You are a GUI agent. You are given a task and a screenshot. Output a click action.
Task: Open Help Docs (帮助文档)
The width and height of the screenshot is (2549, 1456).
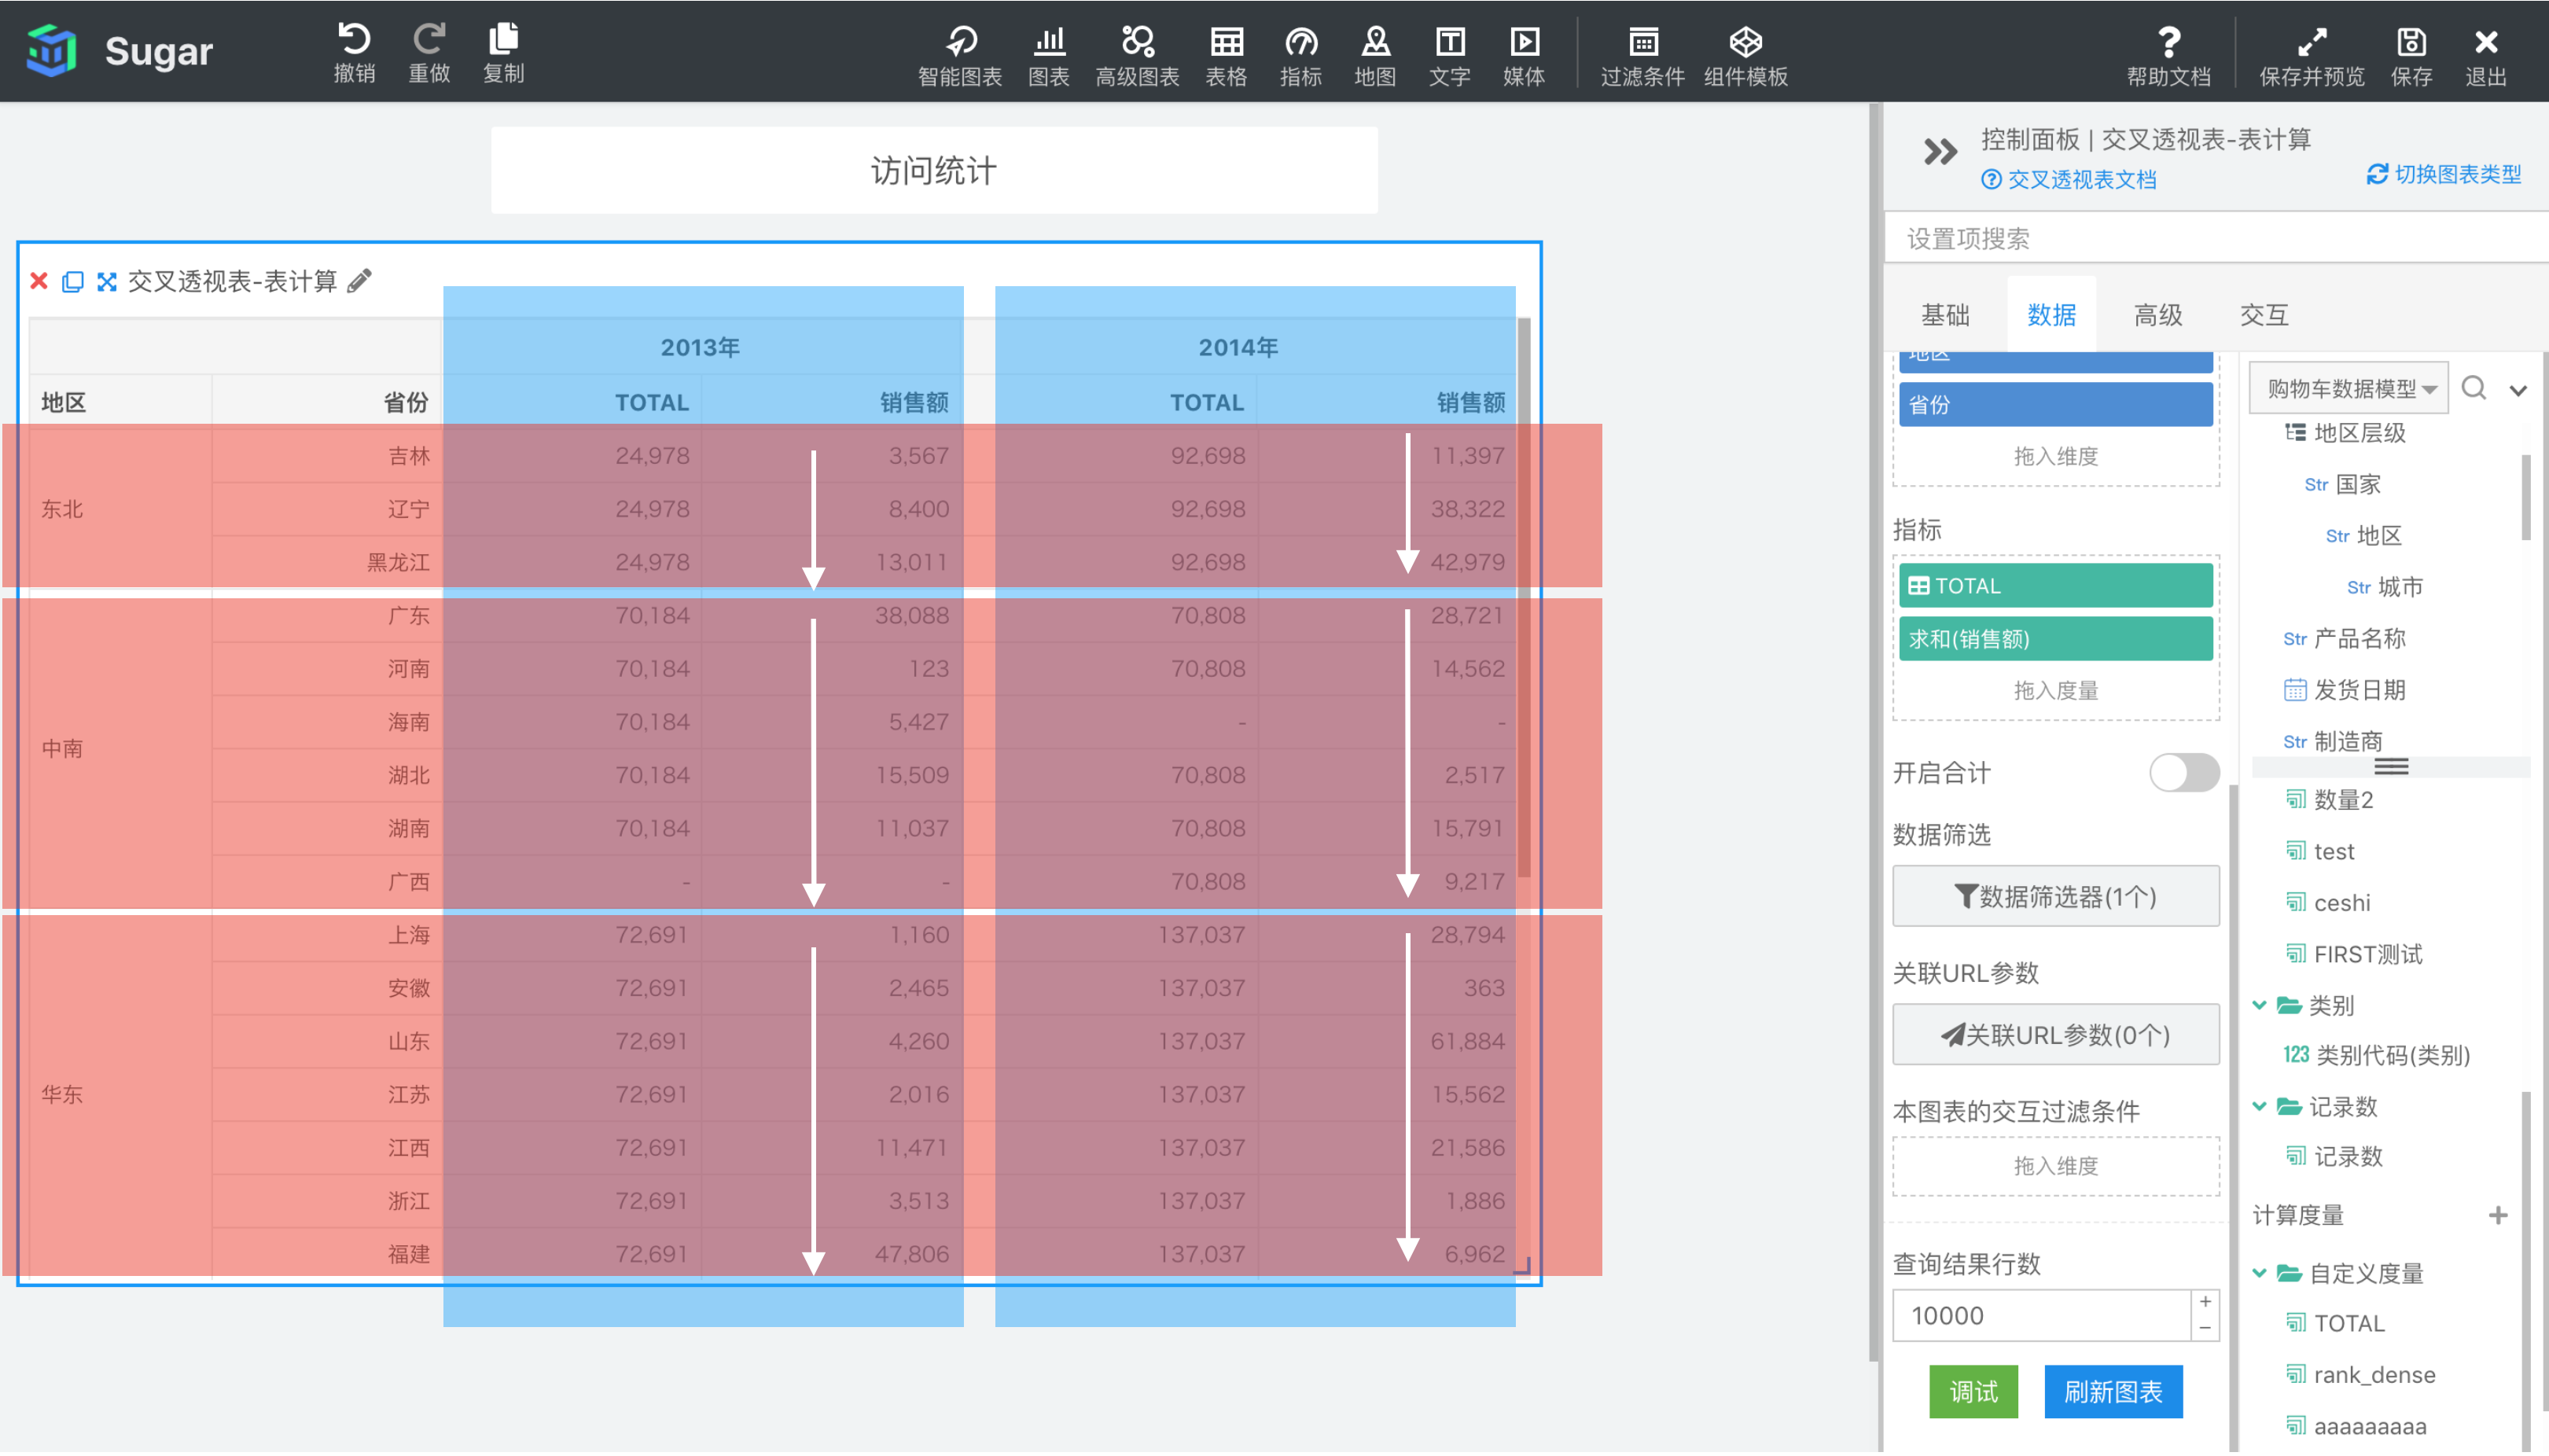pos(2168,55)
